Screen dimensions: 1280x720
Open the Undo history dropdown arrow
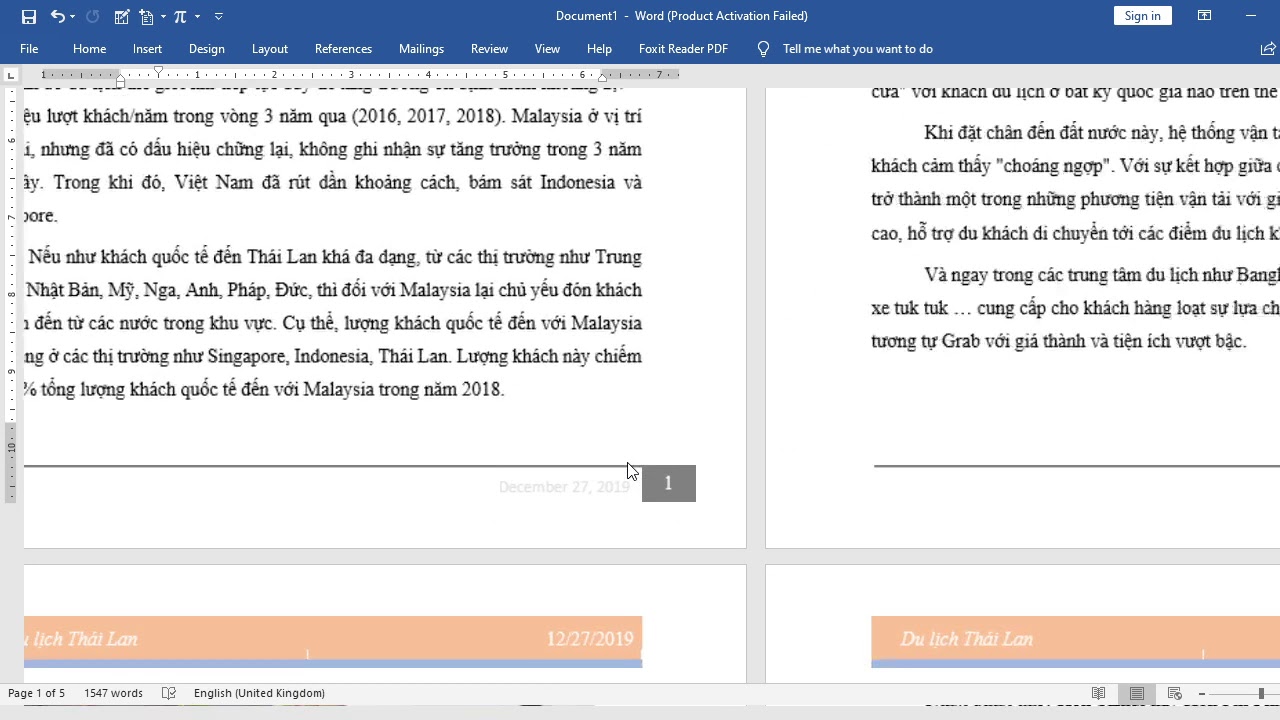tap(73, 16)
